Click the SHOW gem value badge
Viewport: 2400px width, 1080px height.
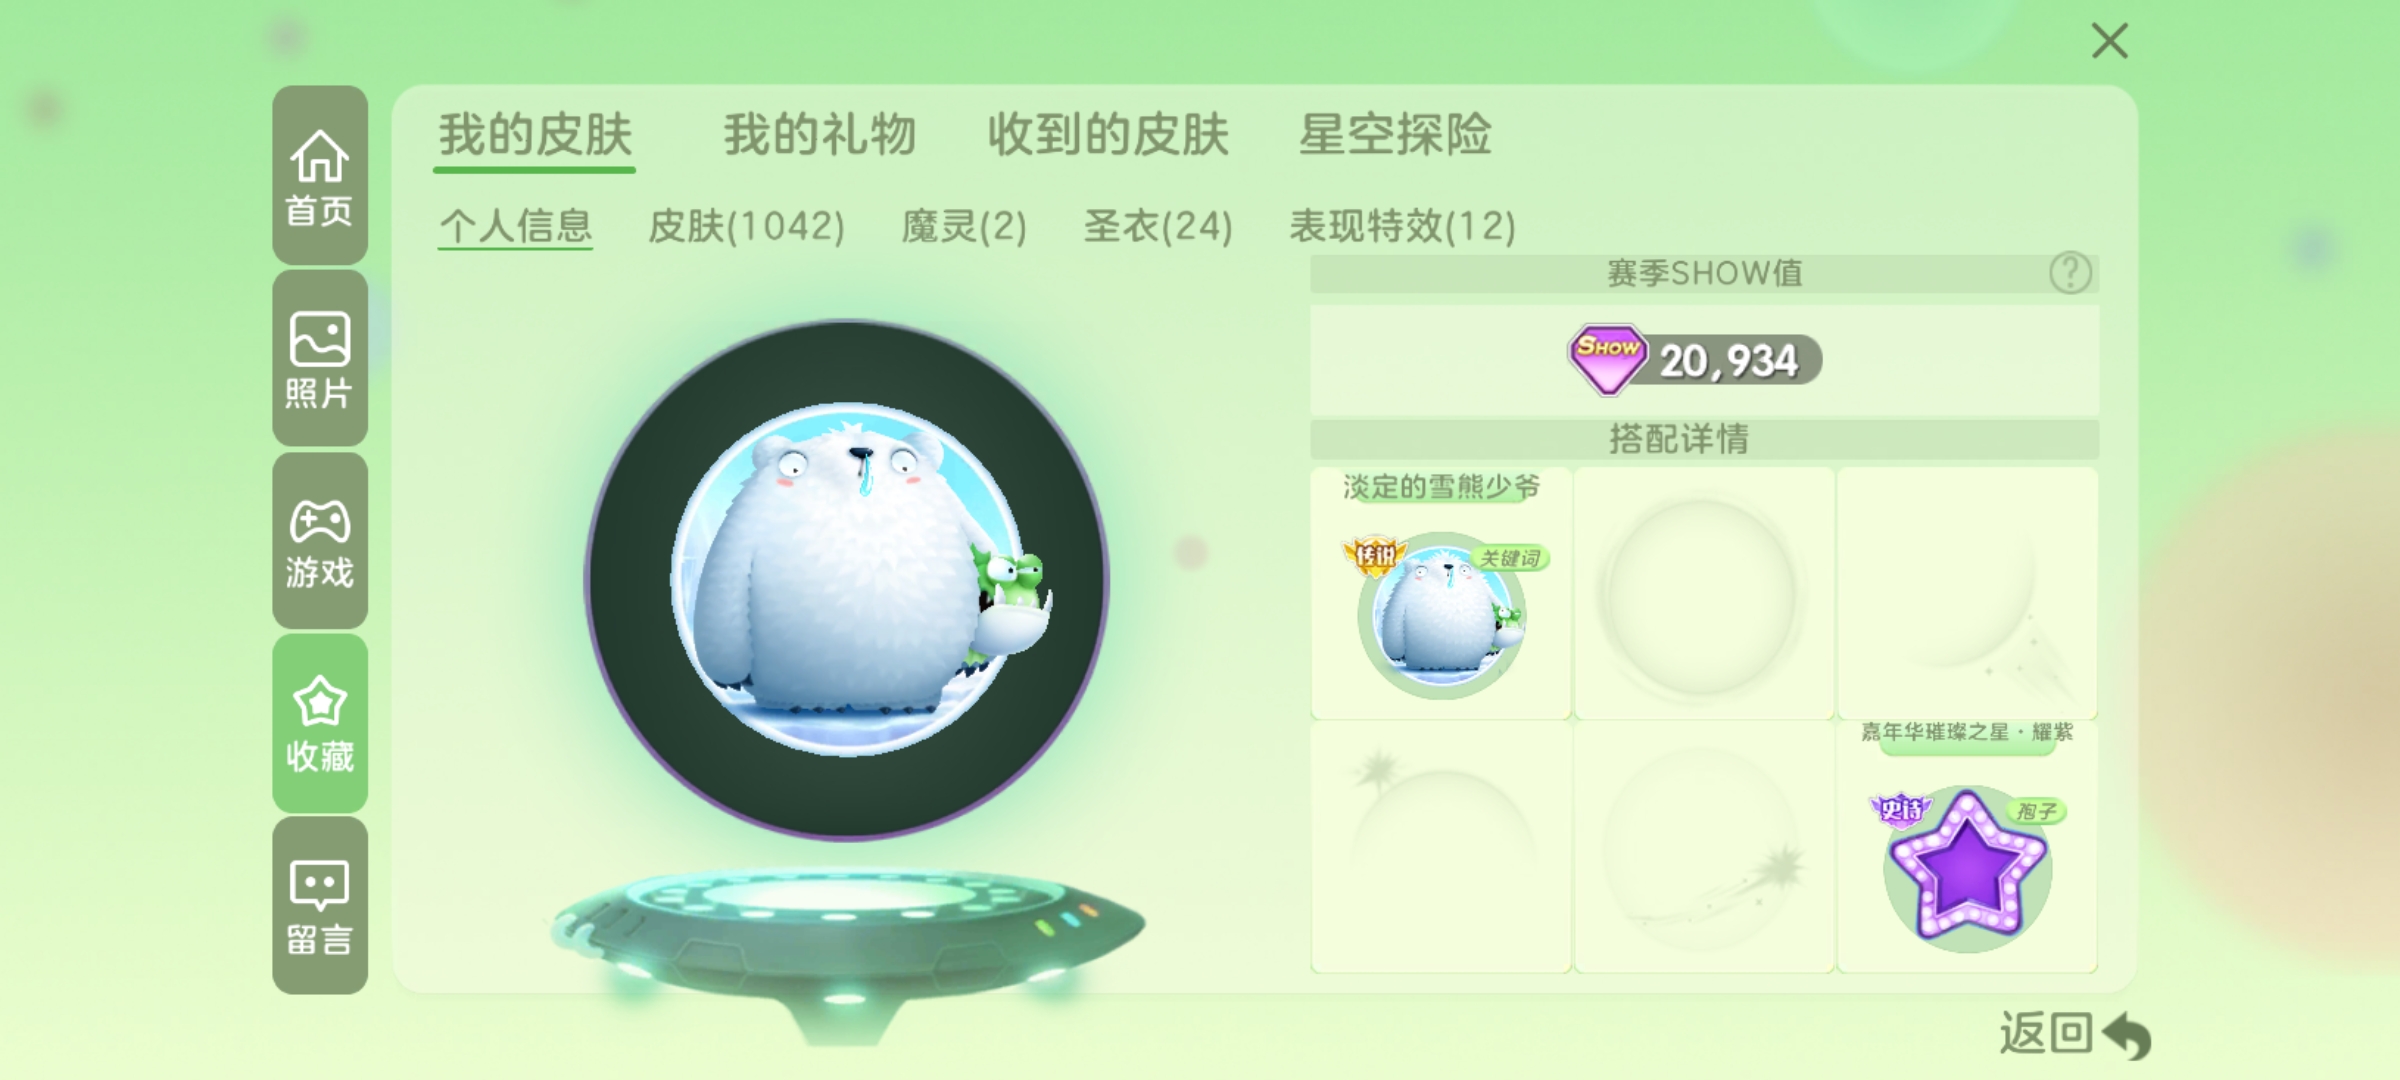click(x=1694, y=360)
